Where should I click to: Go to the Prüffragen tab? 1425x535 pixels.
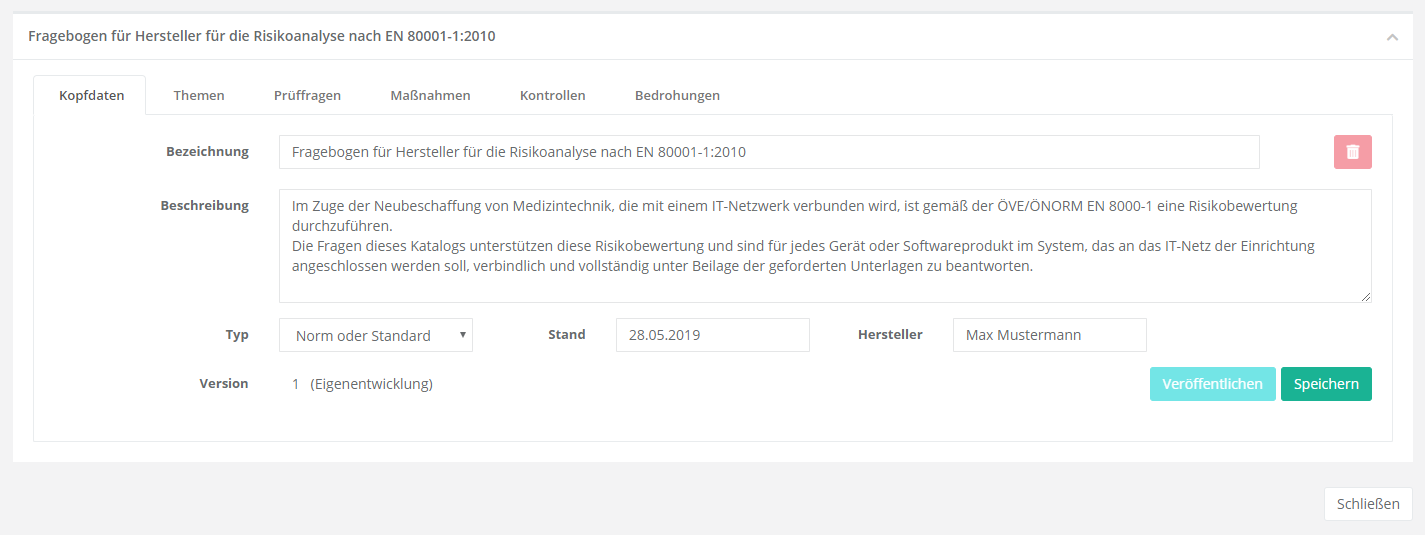307,96
